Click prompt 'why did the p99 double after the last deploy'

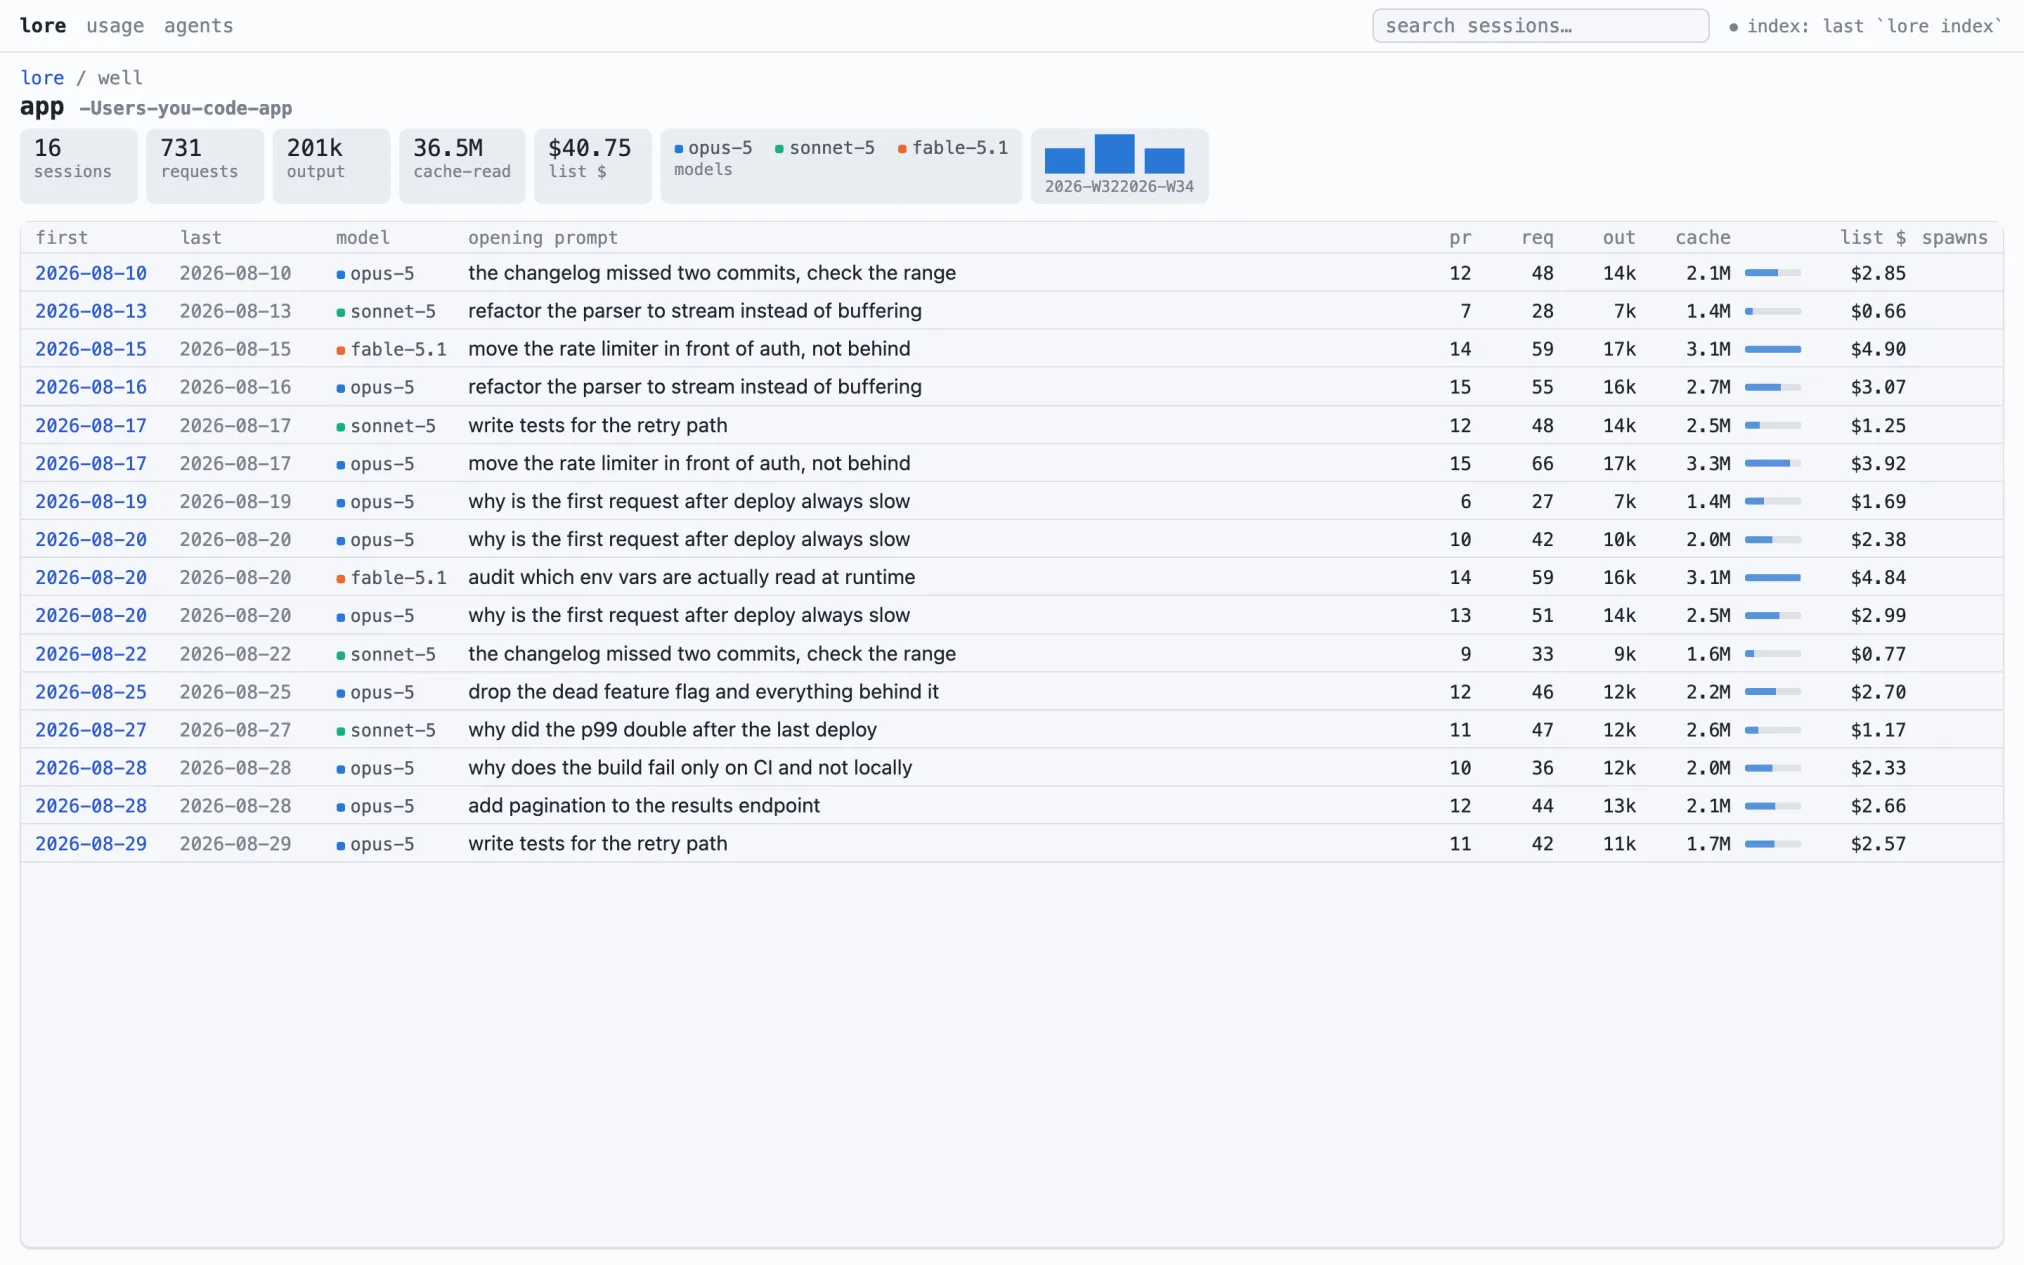click(672, 730)
